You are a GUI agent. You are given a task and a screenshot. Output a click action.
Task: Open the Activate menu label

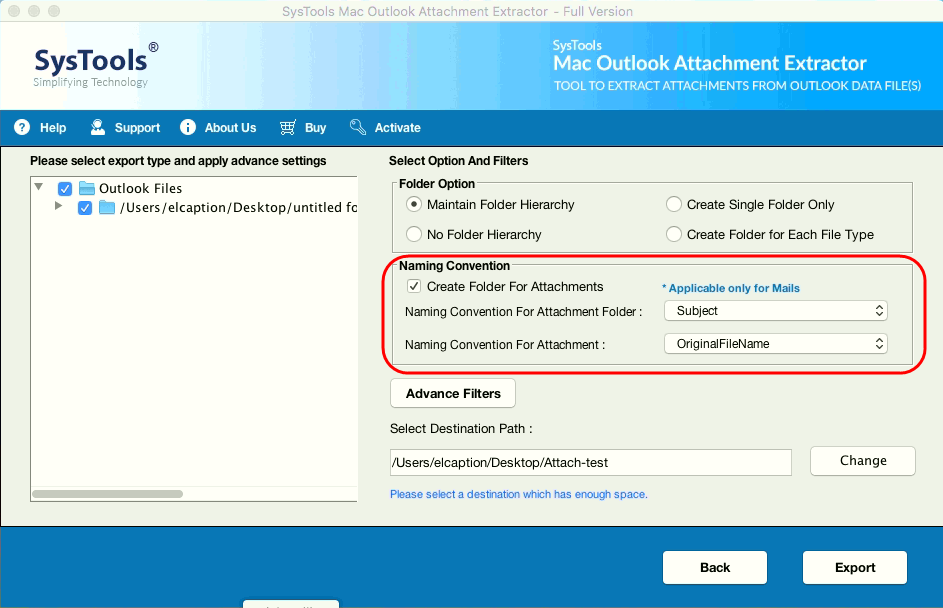(x=398, y=127)
